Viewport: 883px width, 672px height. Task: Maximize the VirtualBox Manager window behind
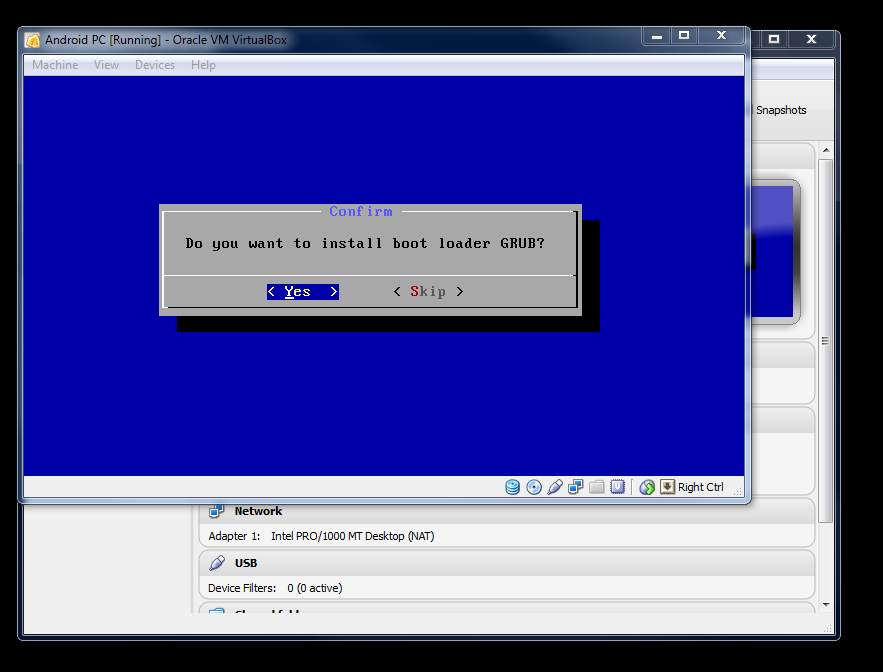click(x=774, y=39)
